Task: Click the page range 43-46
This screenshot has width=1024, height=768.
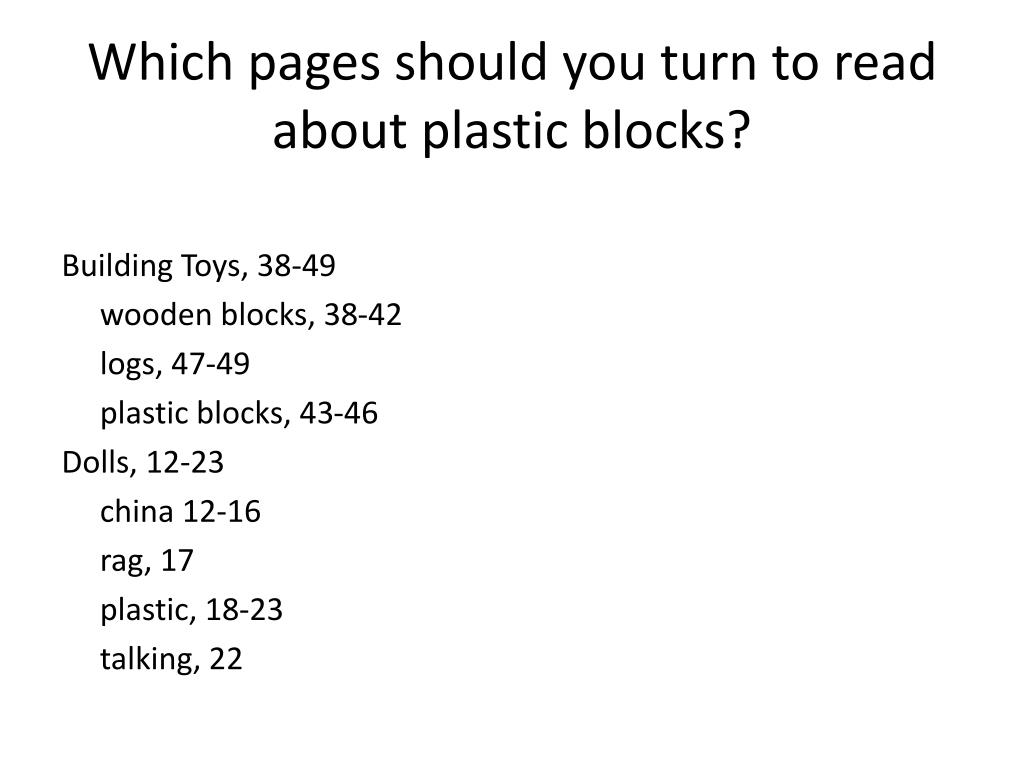Action: [x=339, y=413]
